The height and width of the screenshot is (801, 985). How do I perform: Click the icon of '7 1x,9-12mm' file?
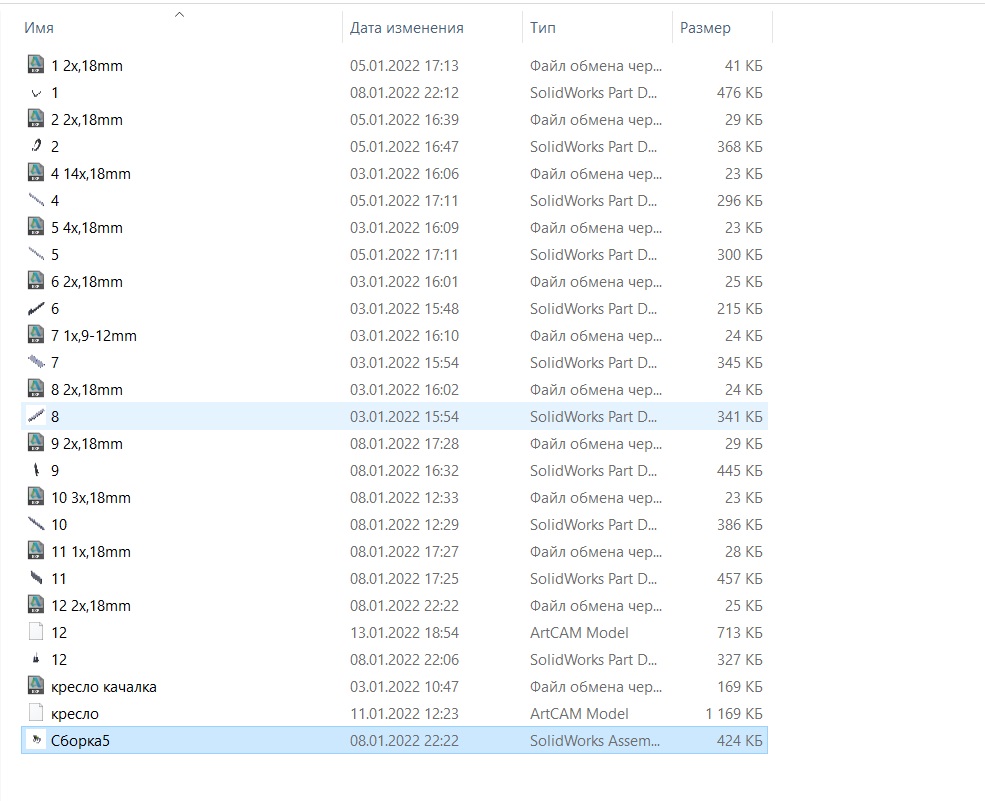tap(36, 334)
